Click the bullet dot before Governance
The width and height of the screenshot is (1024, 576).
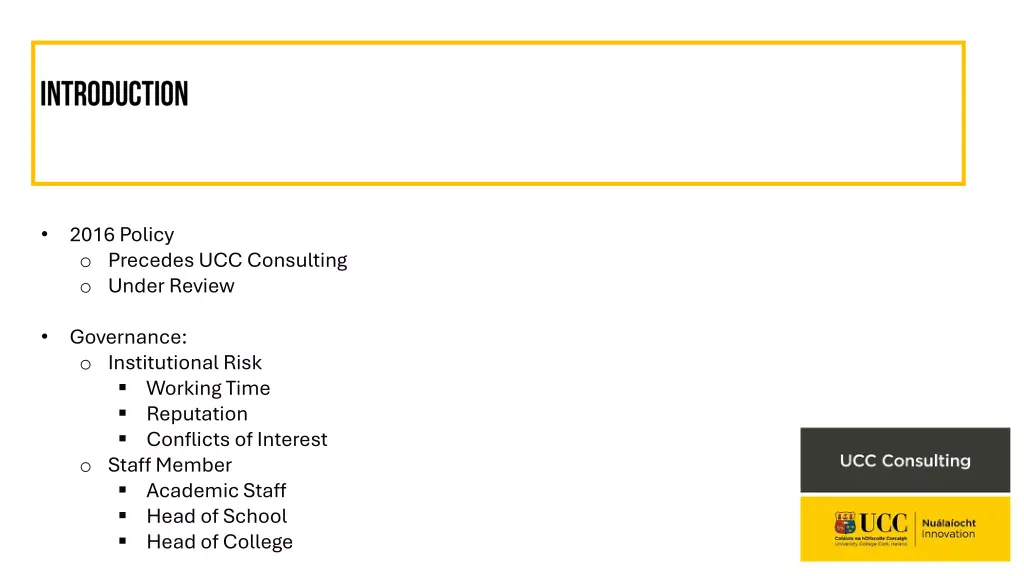tap(45, 337)
